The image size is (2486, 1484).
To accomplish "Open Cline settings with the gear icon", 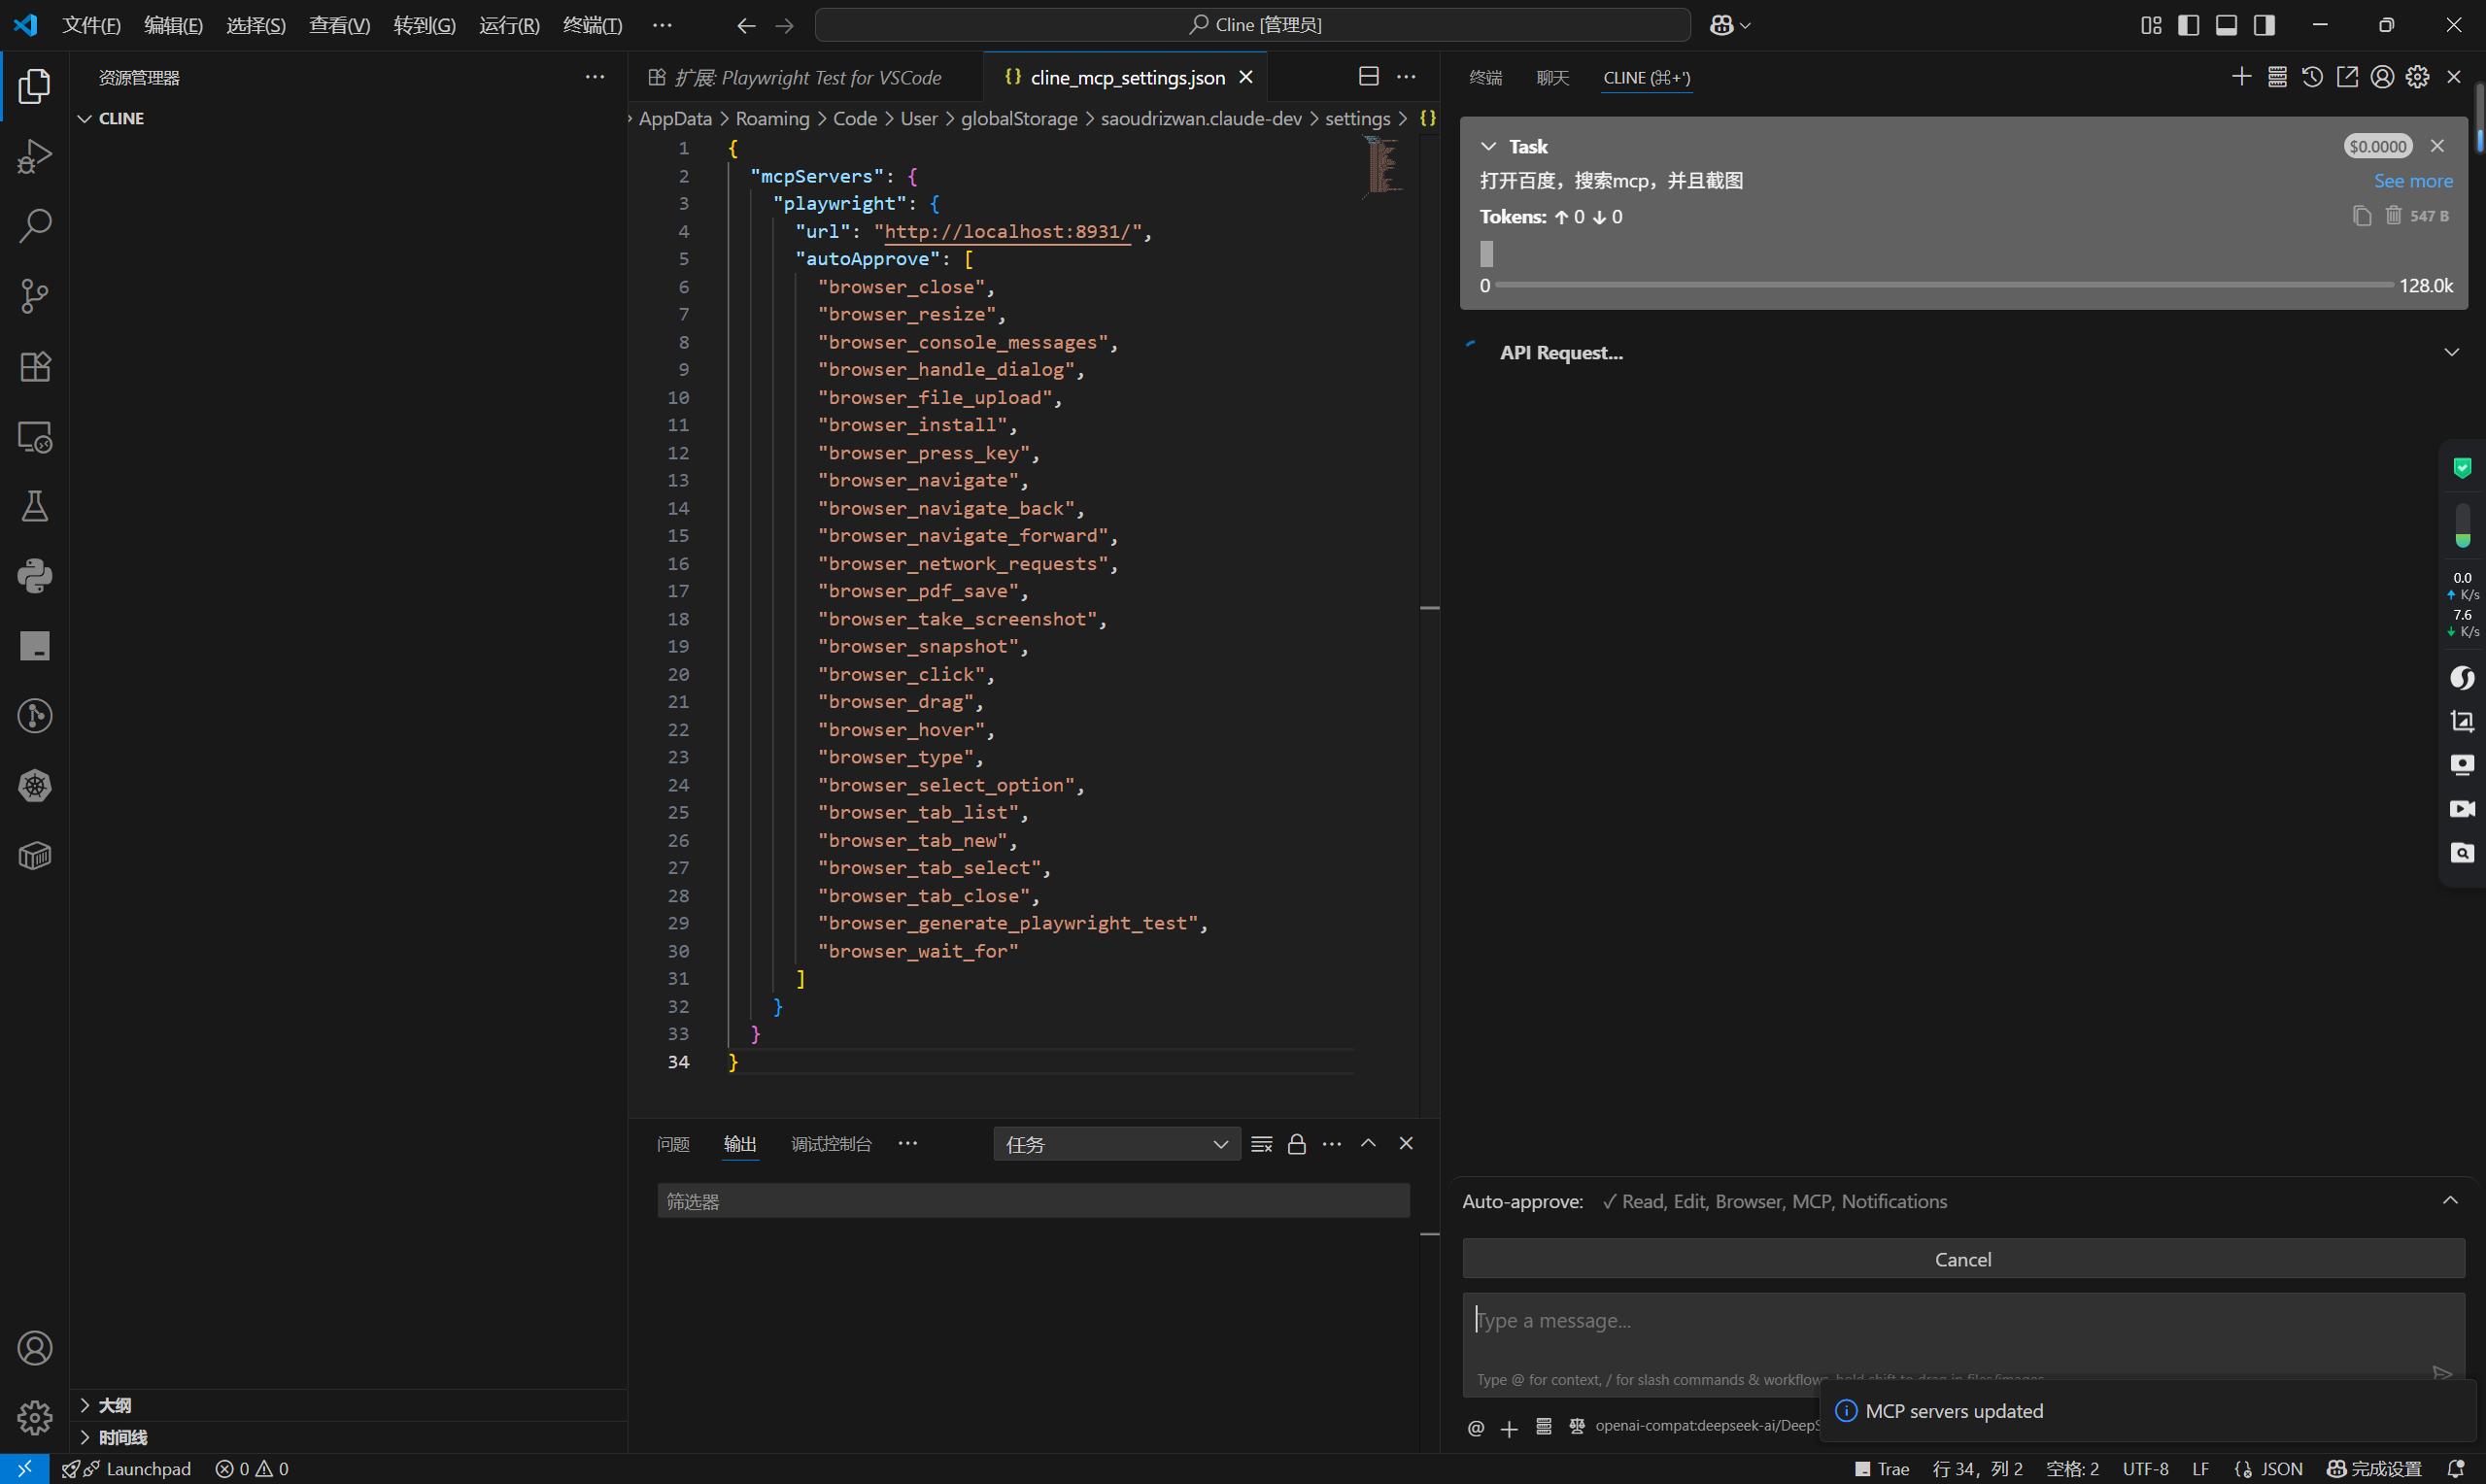I will (2418, 76).
